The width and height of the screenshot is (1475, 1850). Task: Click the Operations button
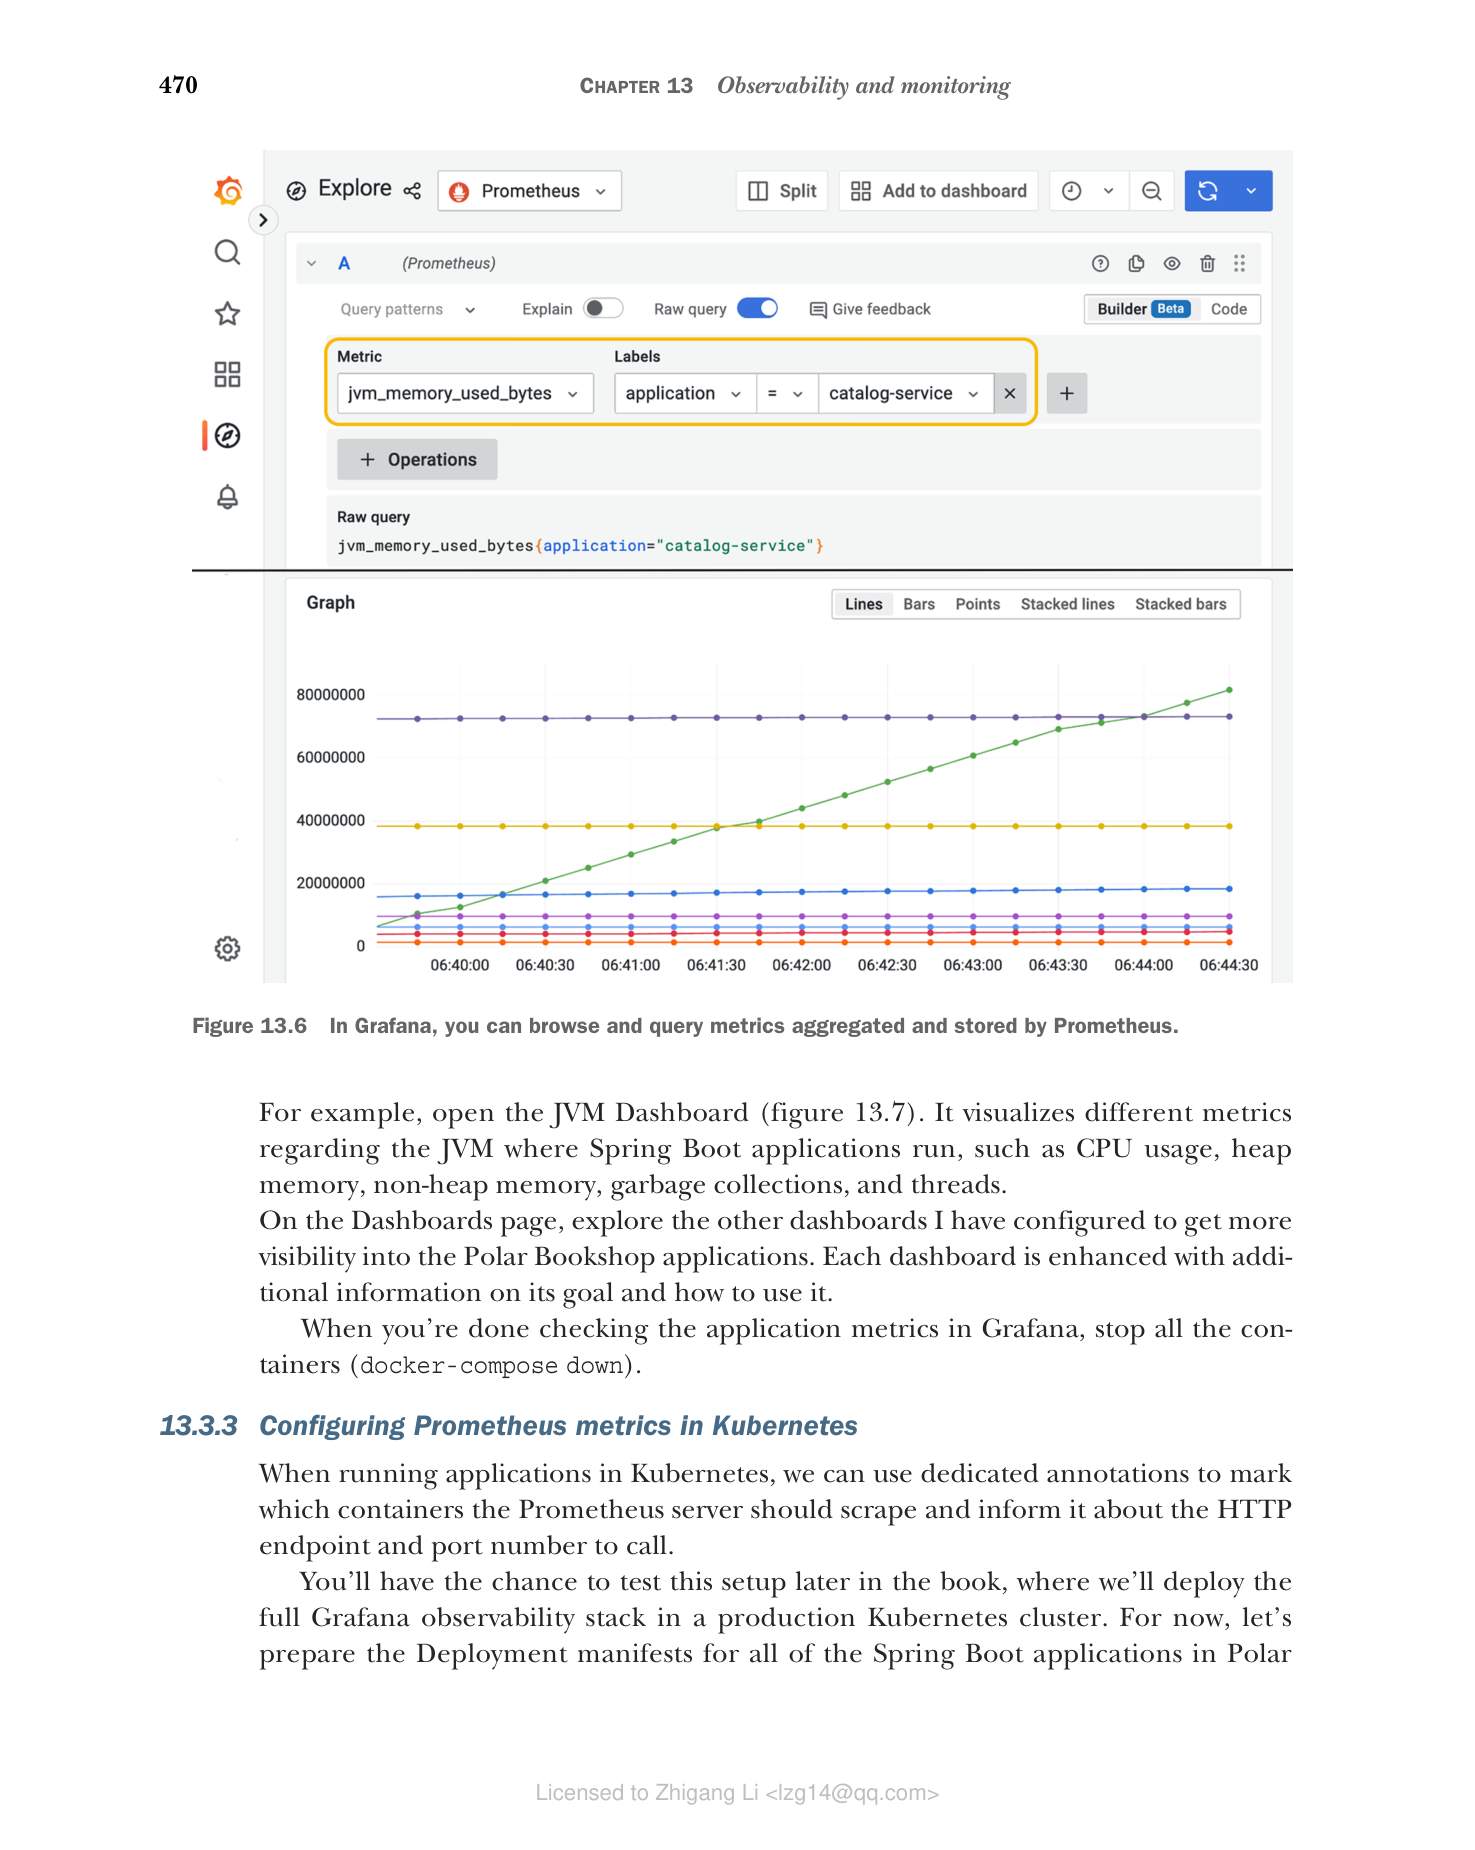(x=417, y=460)
